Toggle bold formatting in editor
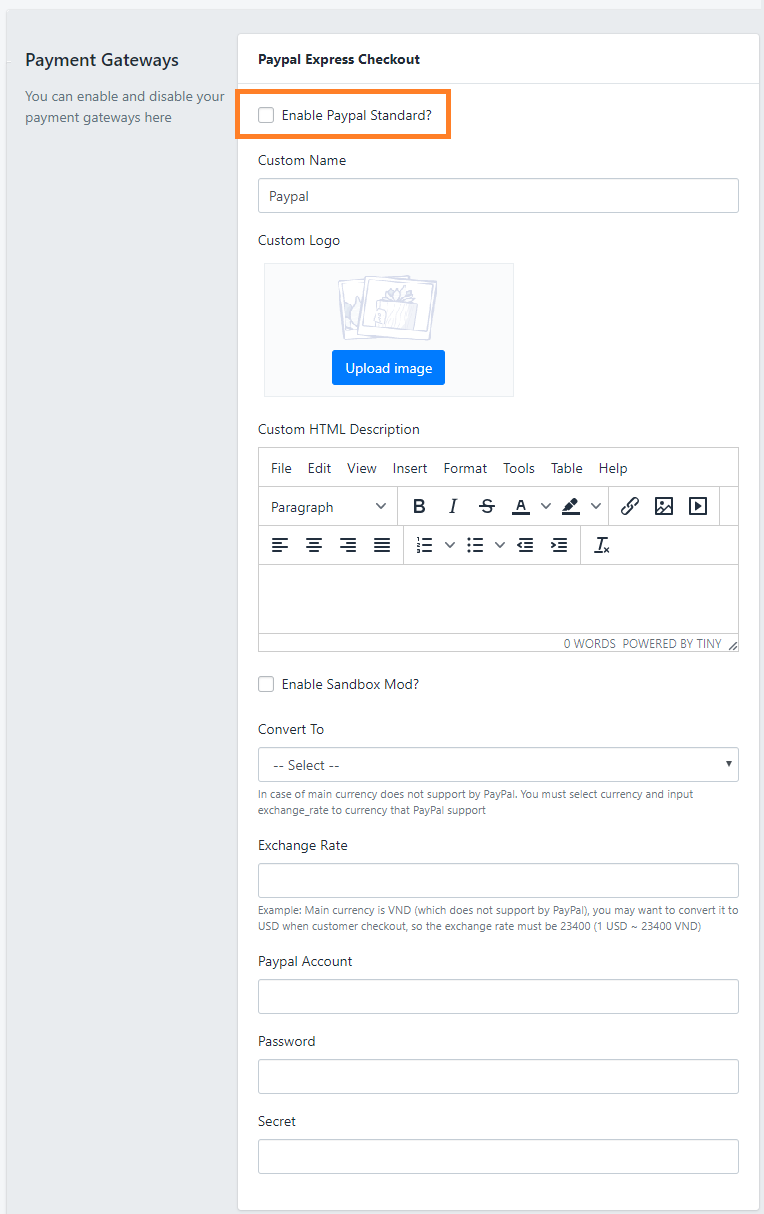 [419, 506]
